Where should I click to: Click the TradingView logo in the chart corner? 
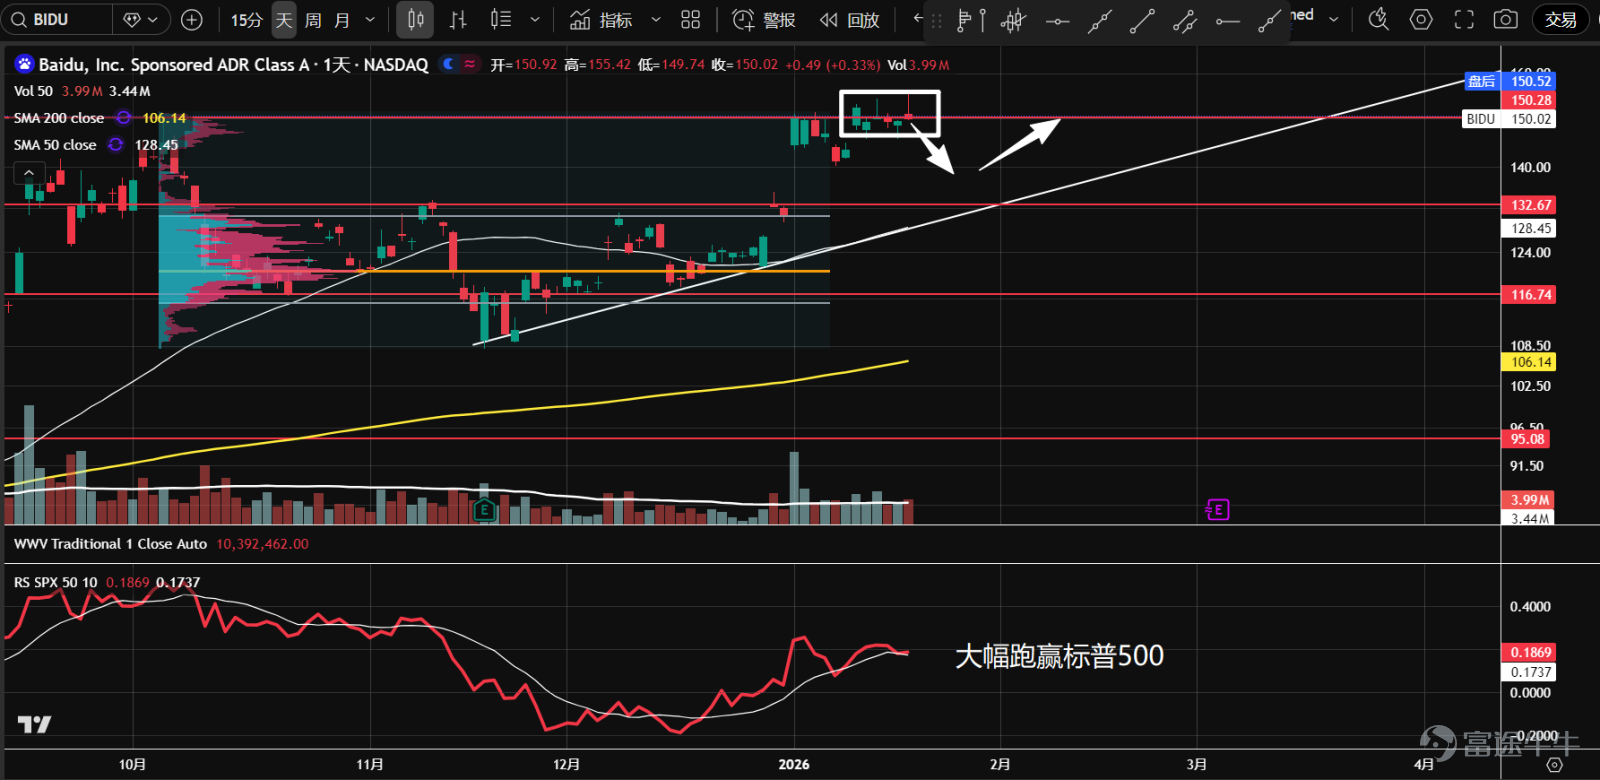click(x=34, y=724)
